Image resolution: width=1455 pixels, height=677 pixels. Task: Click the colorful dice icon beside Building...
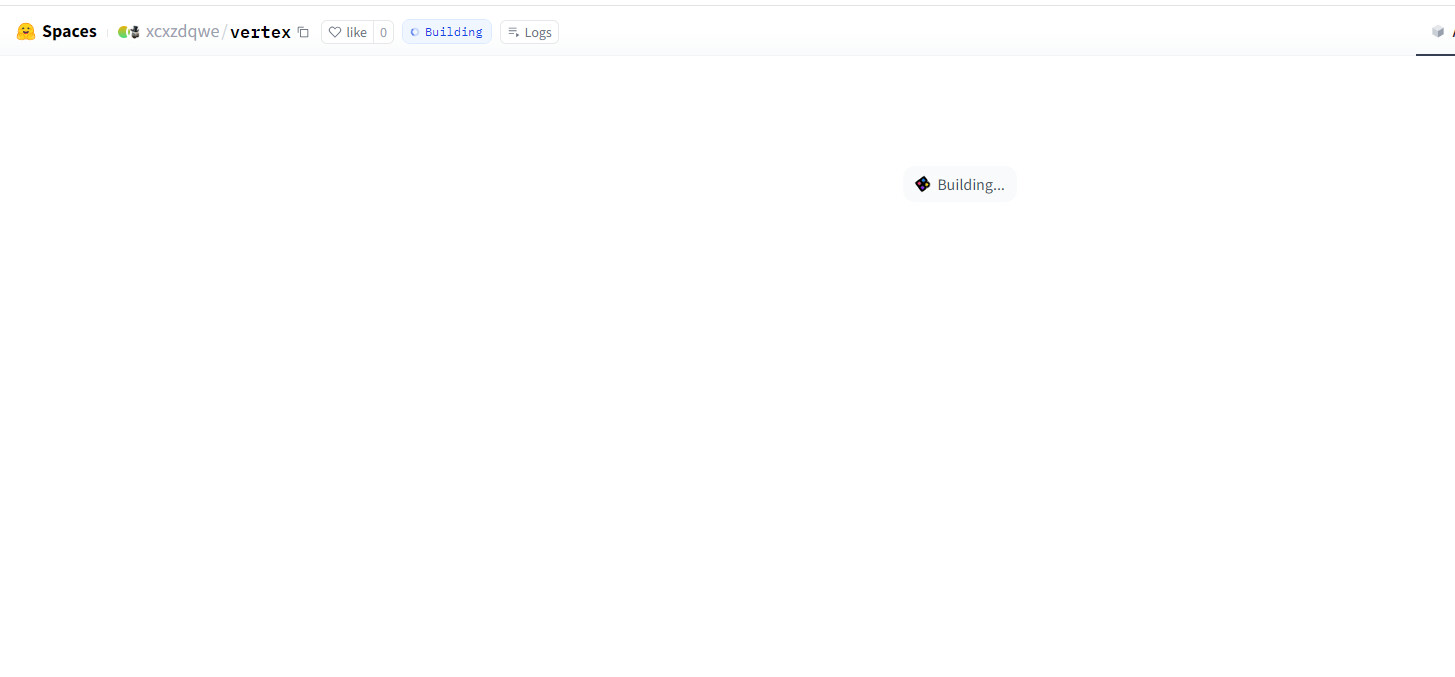[x=923, y=184]
